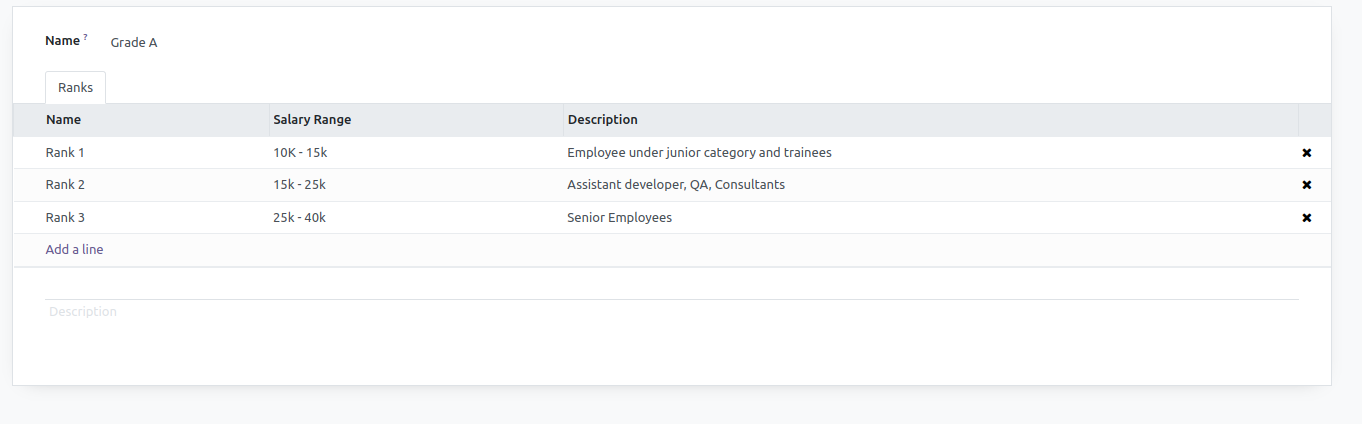Focus the bottom Description text area

pyautogui.click(x=670, y=312)
